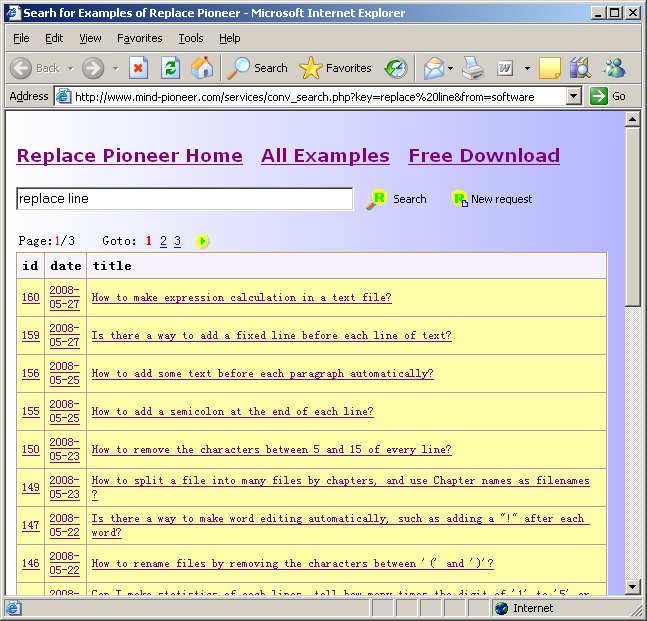Open the Favorites toolbar button
The image size is (647, 621).
(x=336, y=68)
